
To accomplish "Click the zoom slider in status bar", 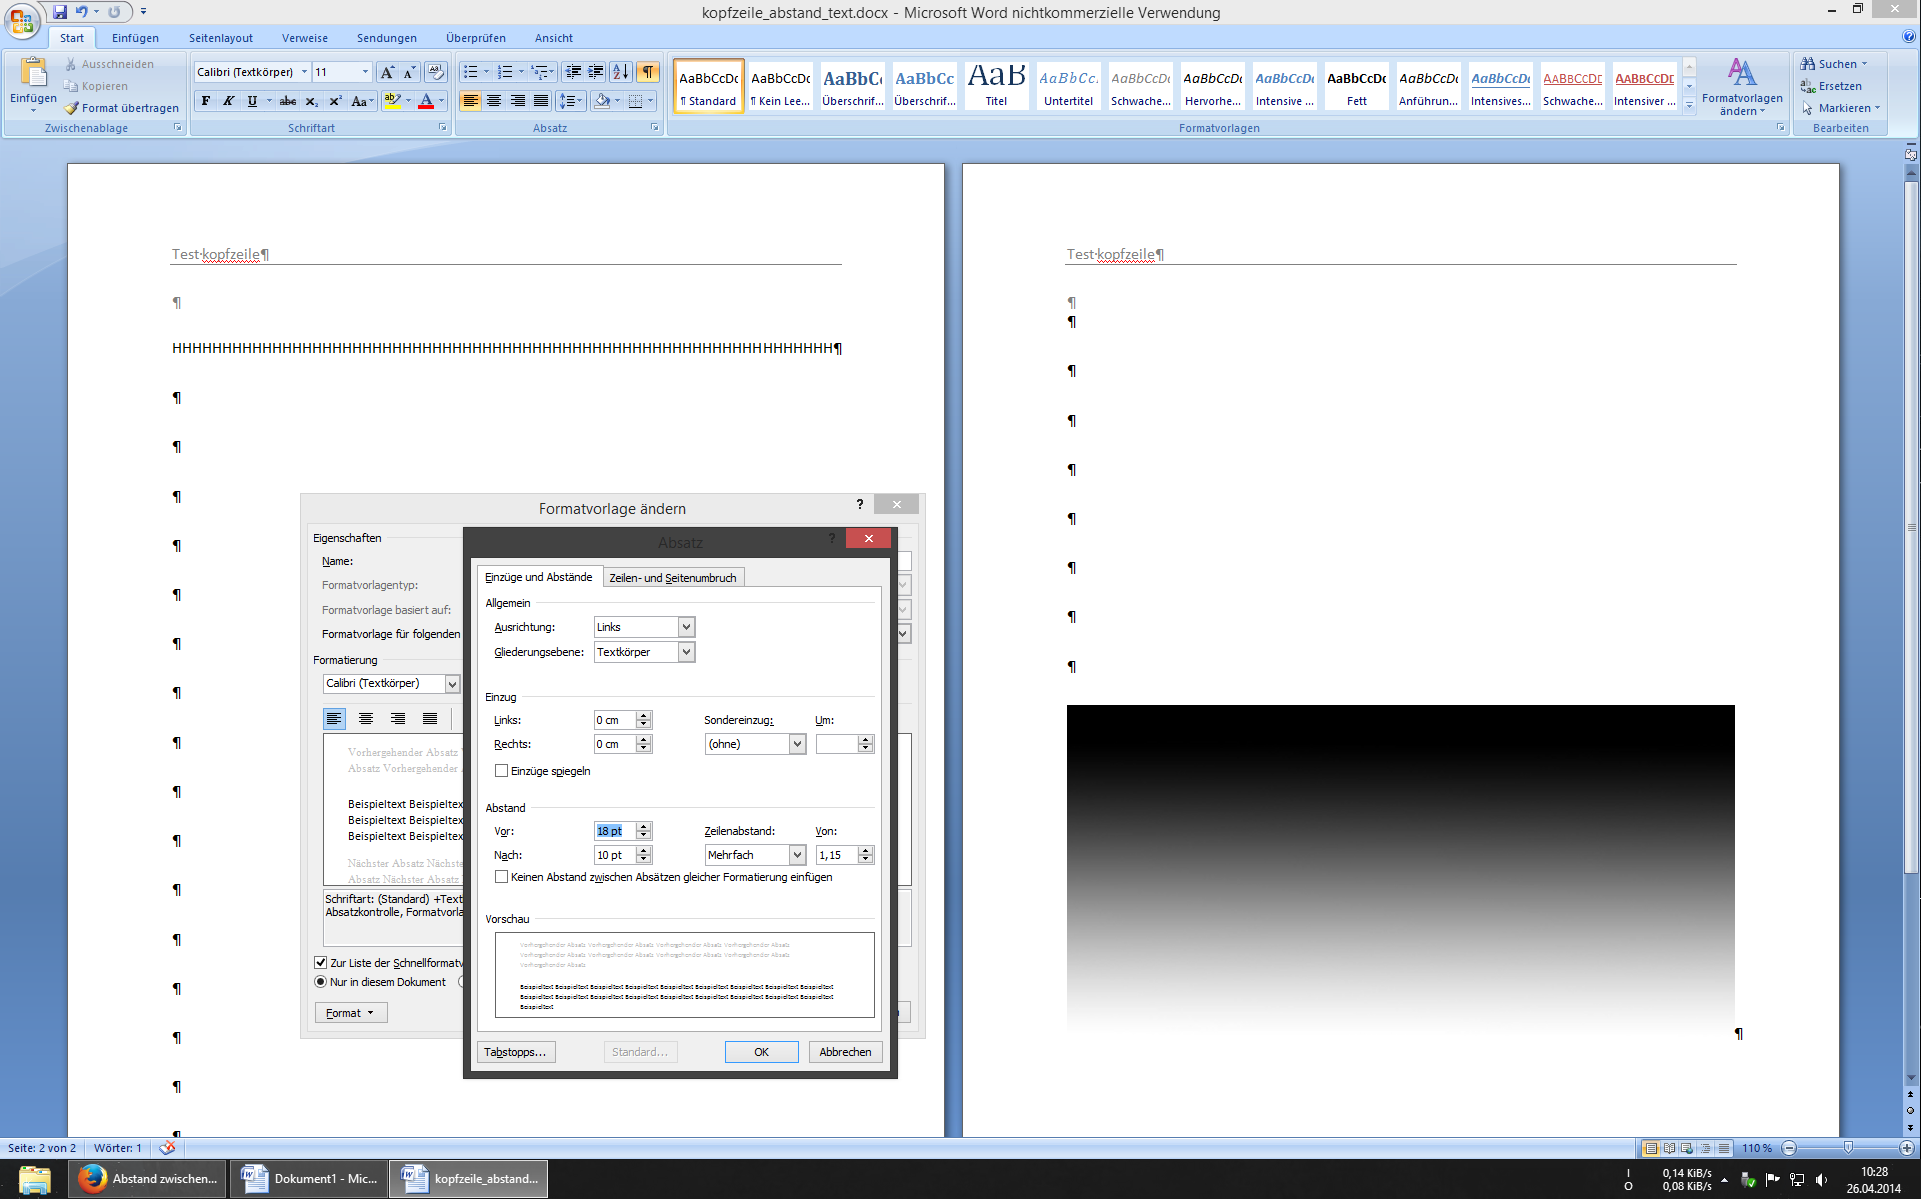I will 1848,1148.
